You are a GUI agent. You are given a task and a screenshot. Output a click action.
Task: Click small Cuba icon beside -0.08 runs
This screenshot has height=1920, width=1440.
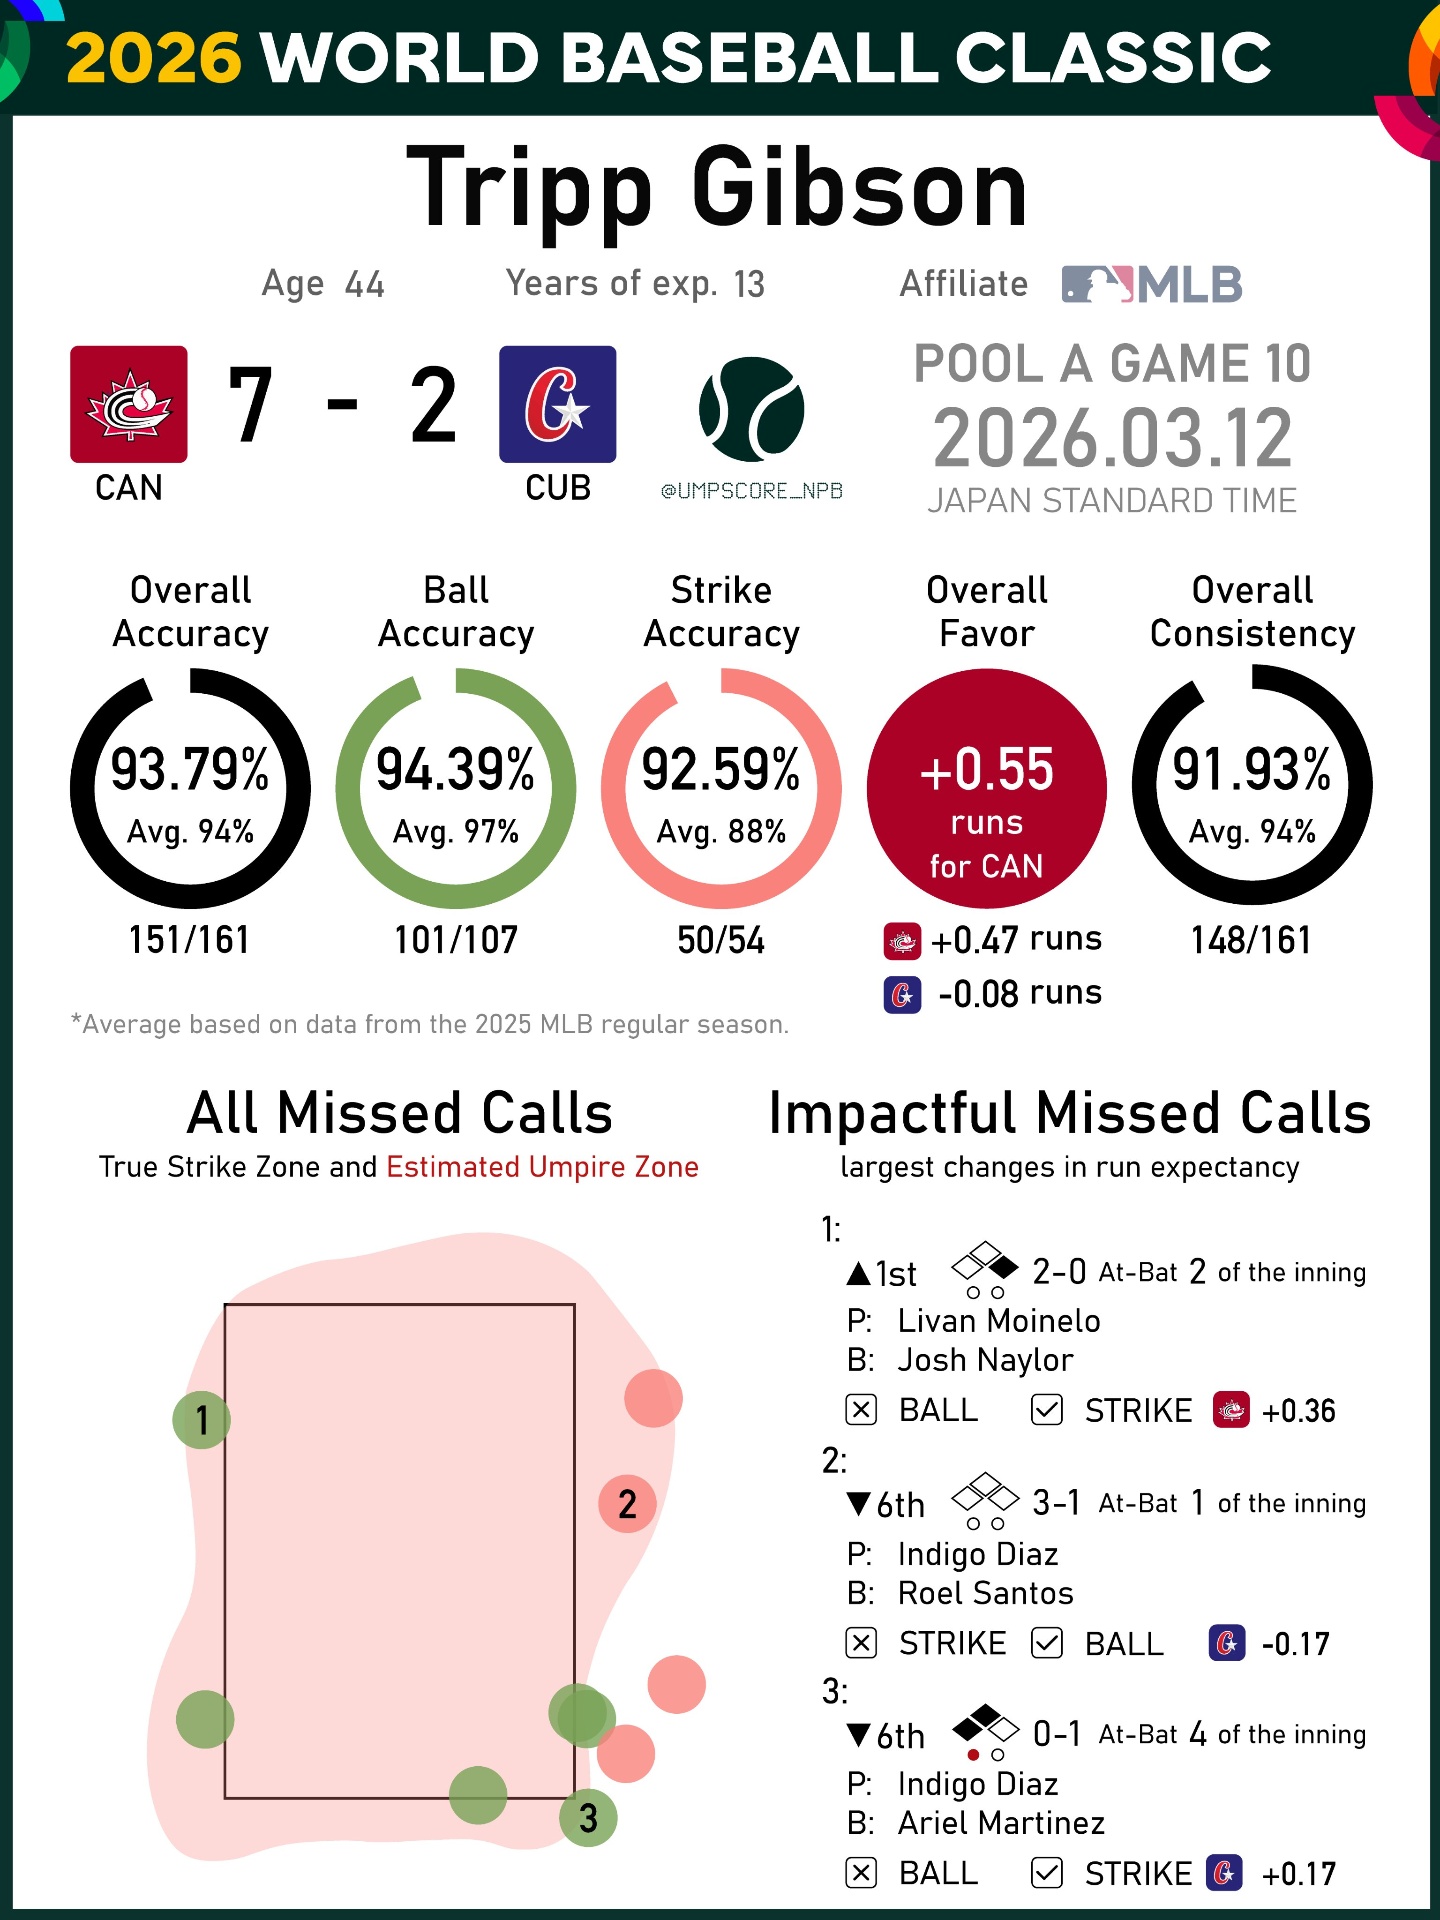(x=902, y=995)
